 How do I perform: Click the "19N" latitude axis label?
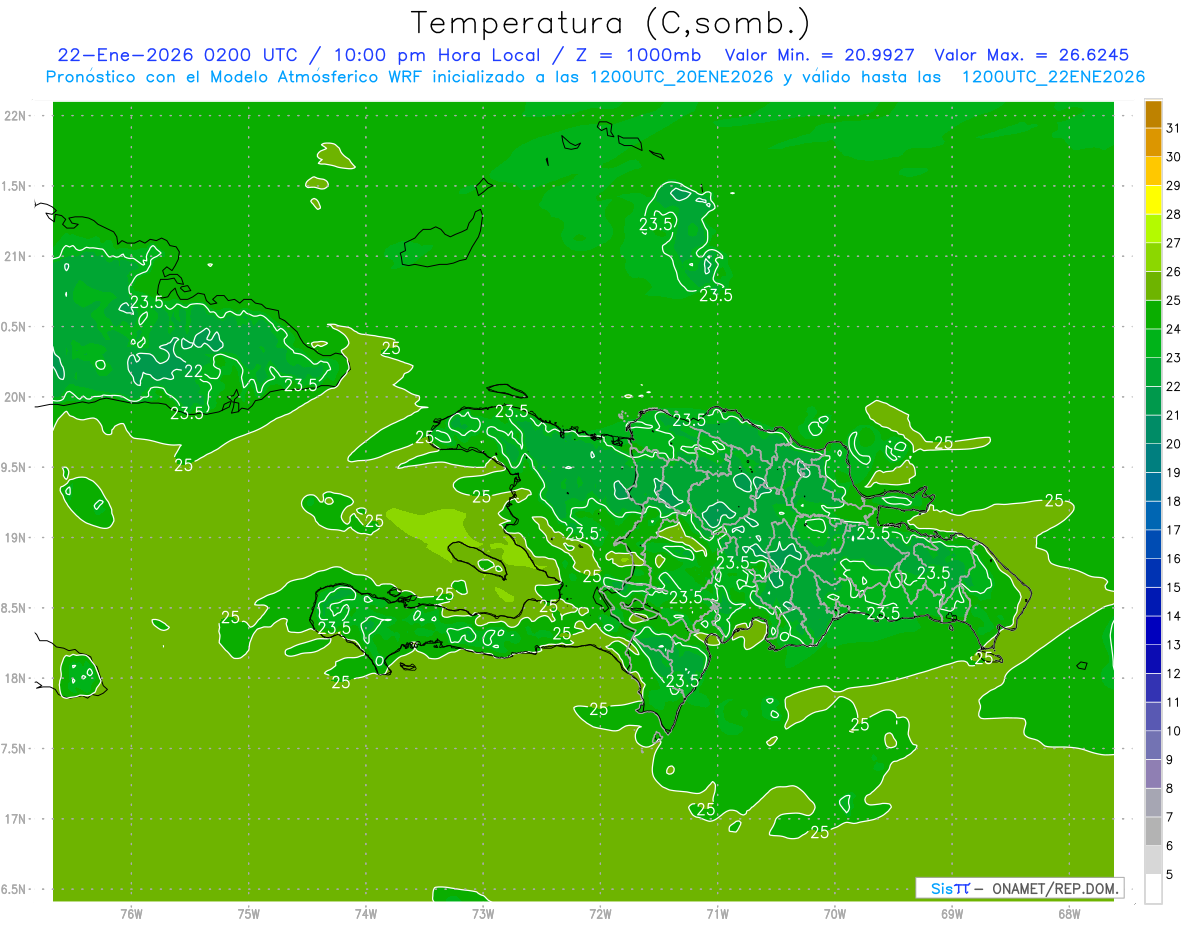pyautogui.click(x=15, y=537)
